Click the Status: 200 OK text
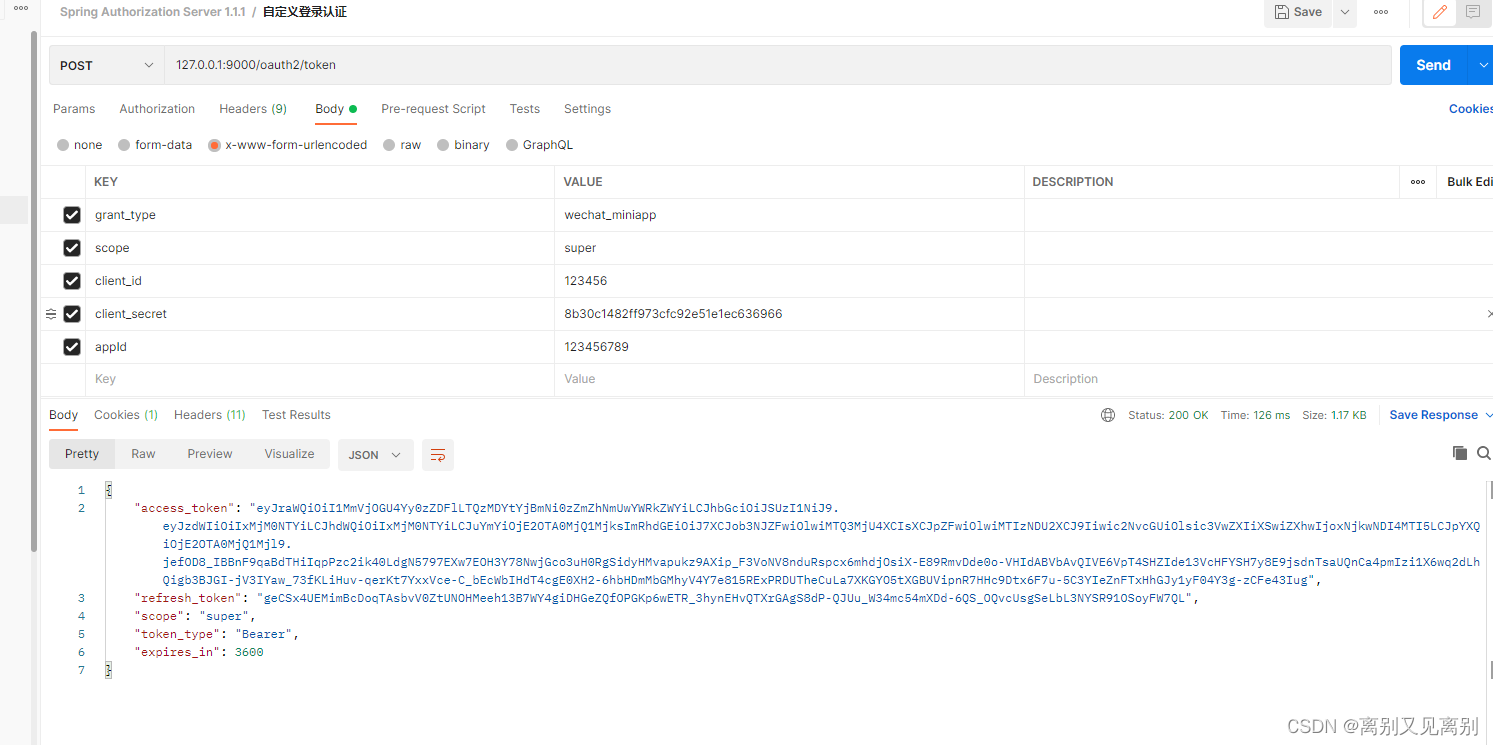The image size is (1493, 745). 1168,415
